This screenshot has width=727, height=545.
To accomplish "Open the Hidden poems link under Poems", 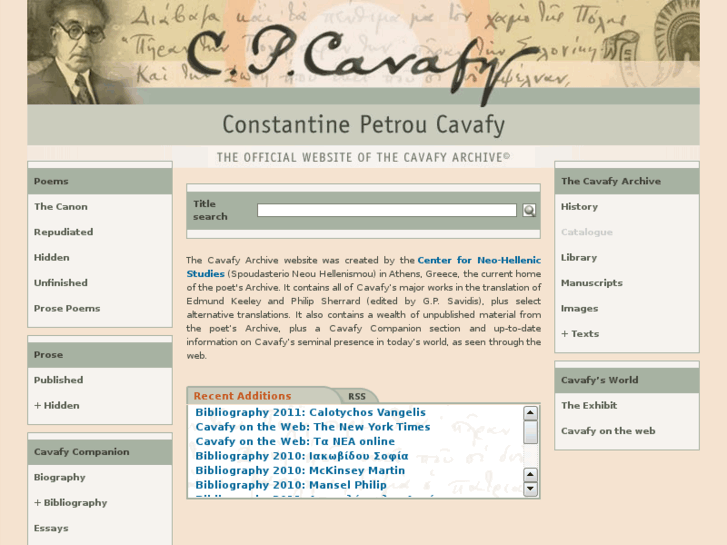I will pos(51,257).
